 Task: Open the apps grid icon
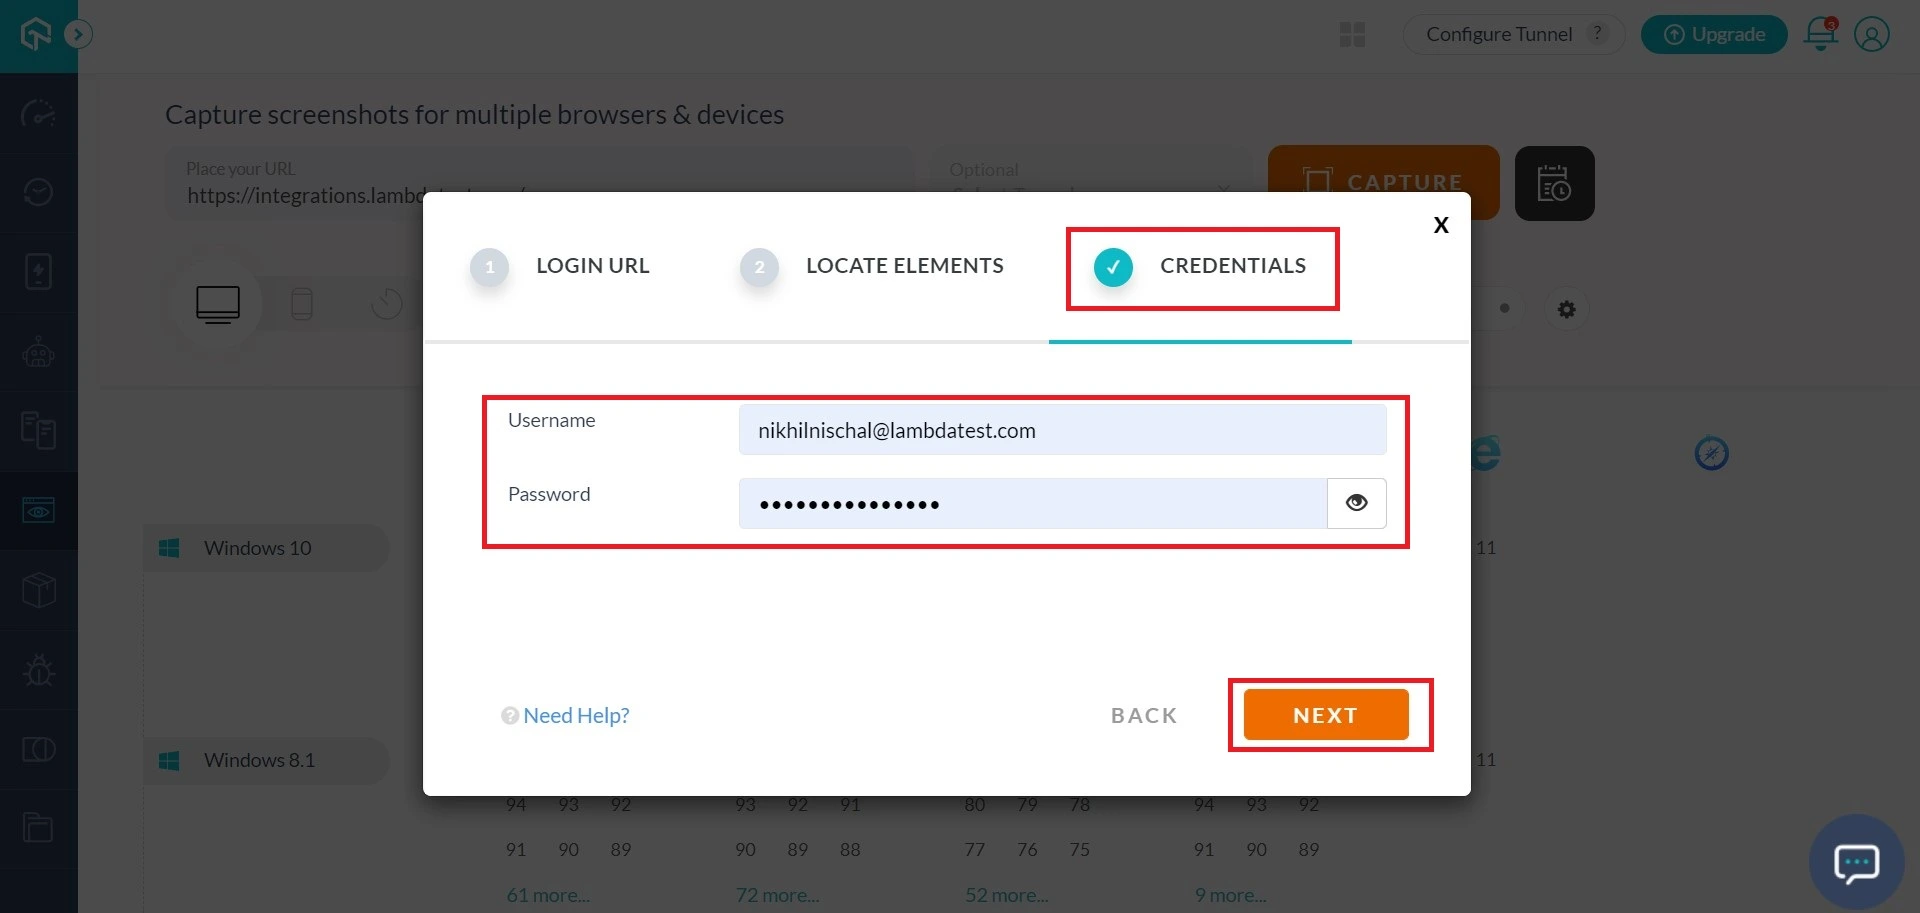pos(1352,35)
